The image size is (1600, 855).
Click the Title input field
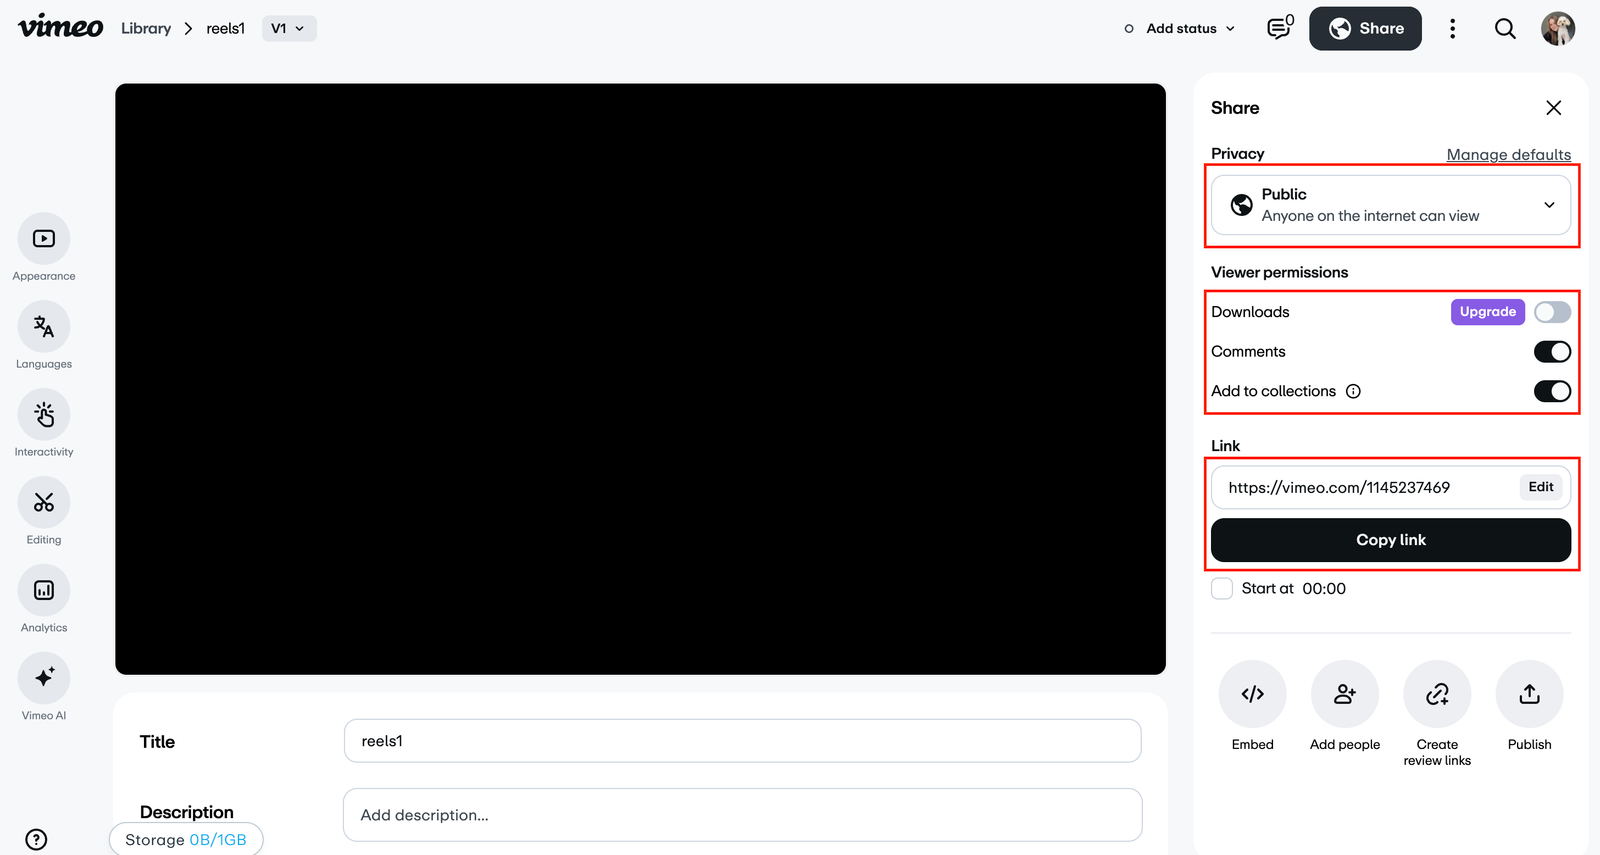(742, 741)
